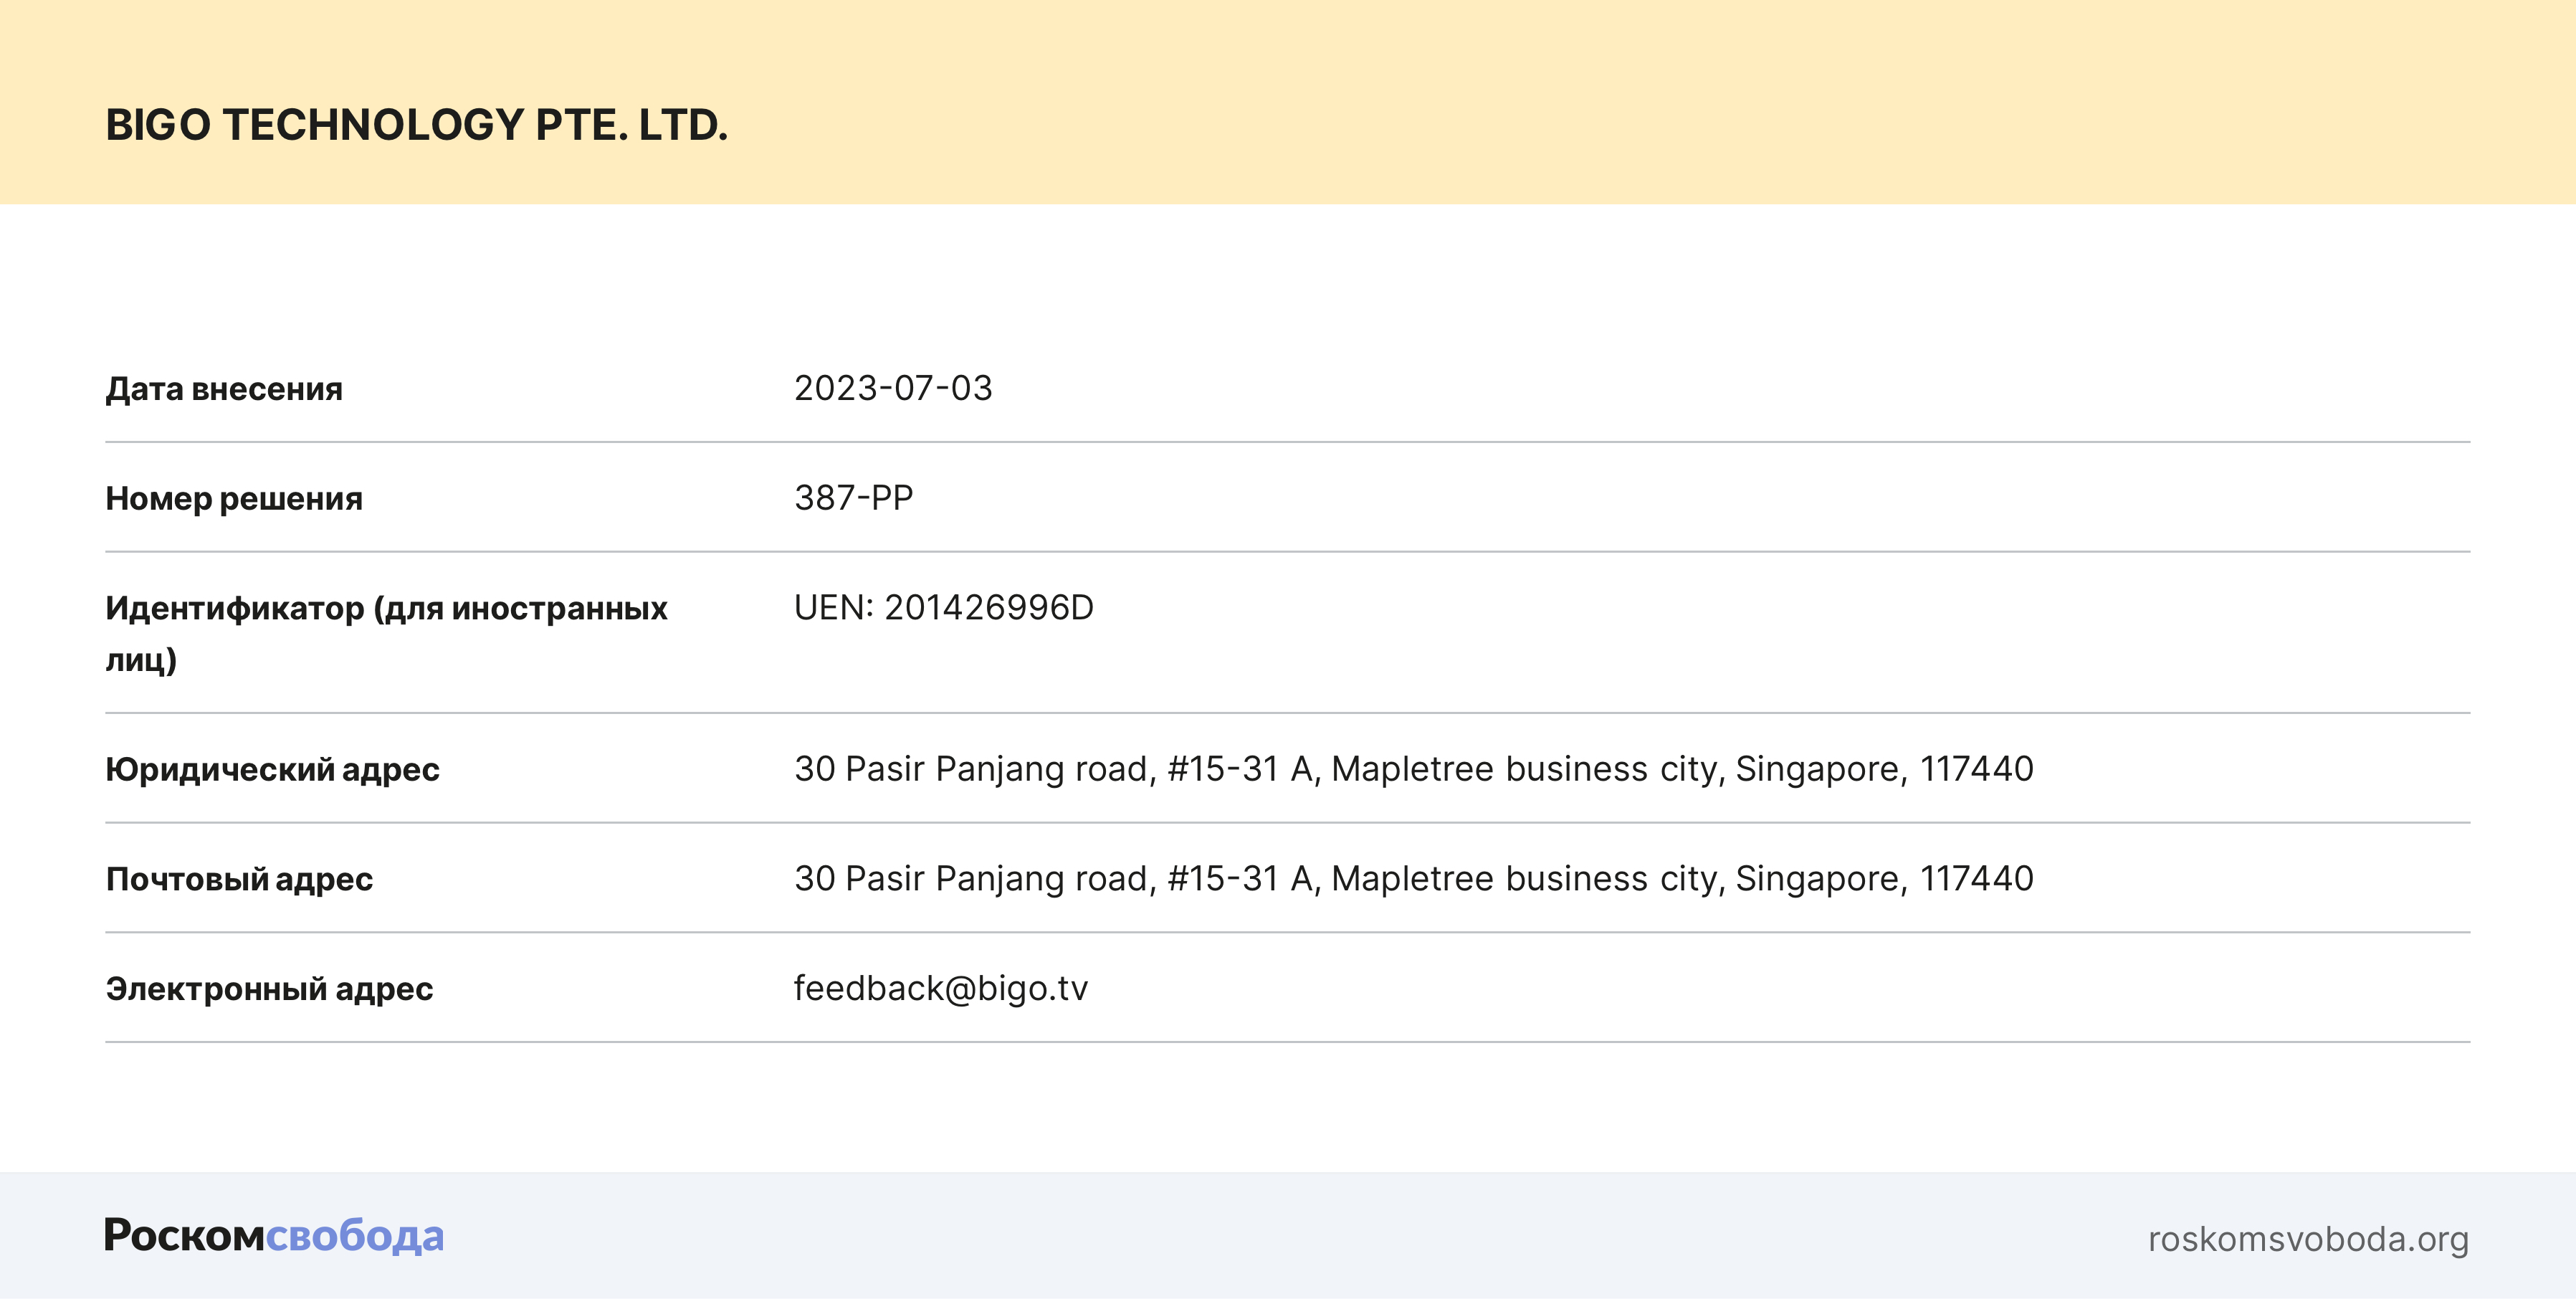Click the grey footer bar
This screenshot has height=1299, width=2576.
click(1288, 1236)
